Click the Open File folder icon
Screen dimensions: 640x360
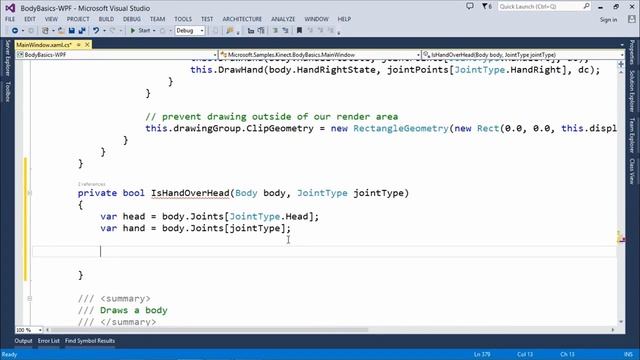(61, 31)
